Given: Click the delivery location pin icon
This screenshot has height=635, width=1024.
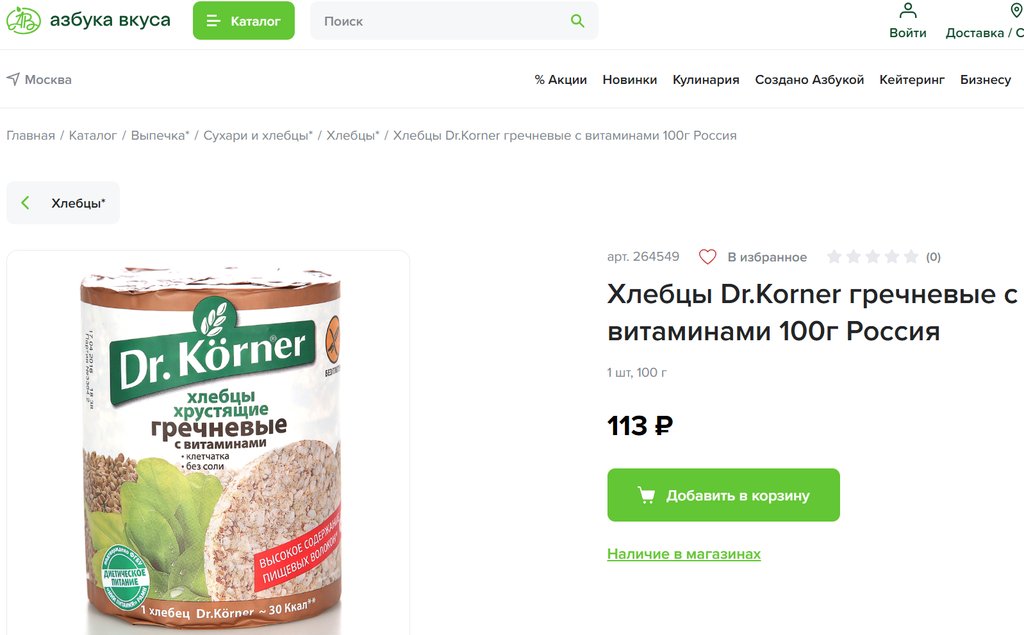Looking at the screenshot, I should pyautogui.click(x=1016, y=11).
